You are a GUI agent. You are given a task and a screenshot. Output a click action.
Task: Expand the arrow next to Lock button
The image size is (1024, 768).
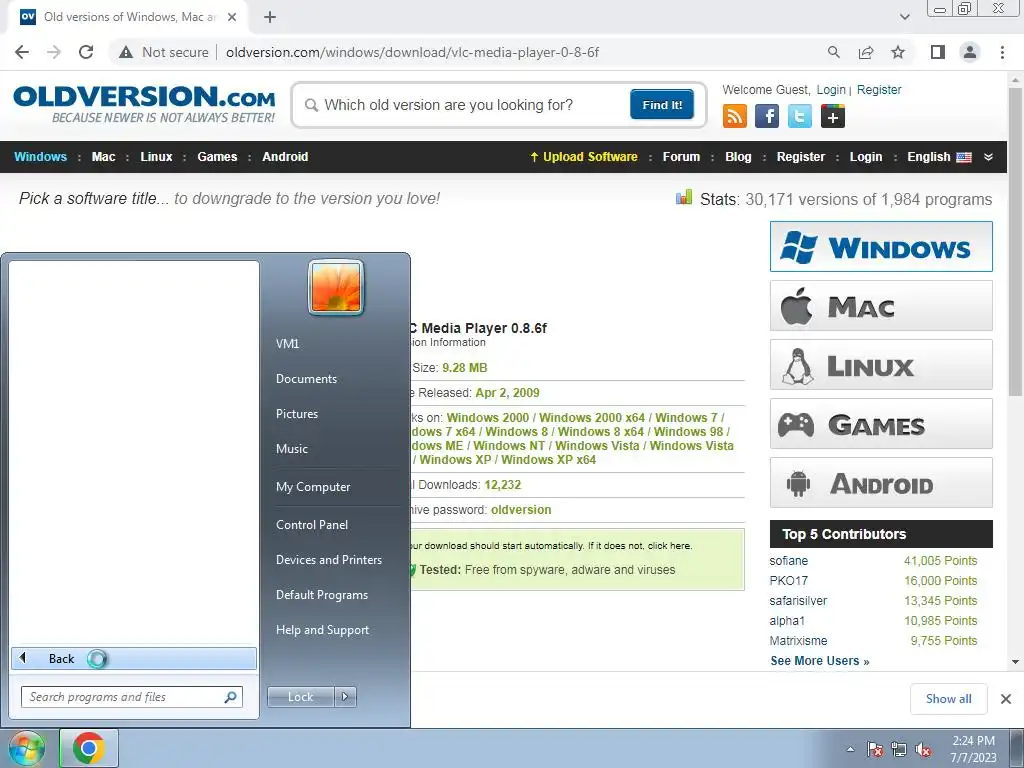click(345, 697)
